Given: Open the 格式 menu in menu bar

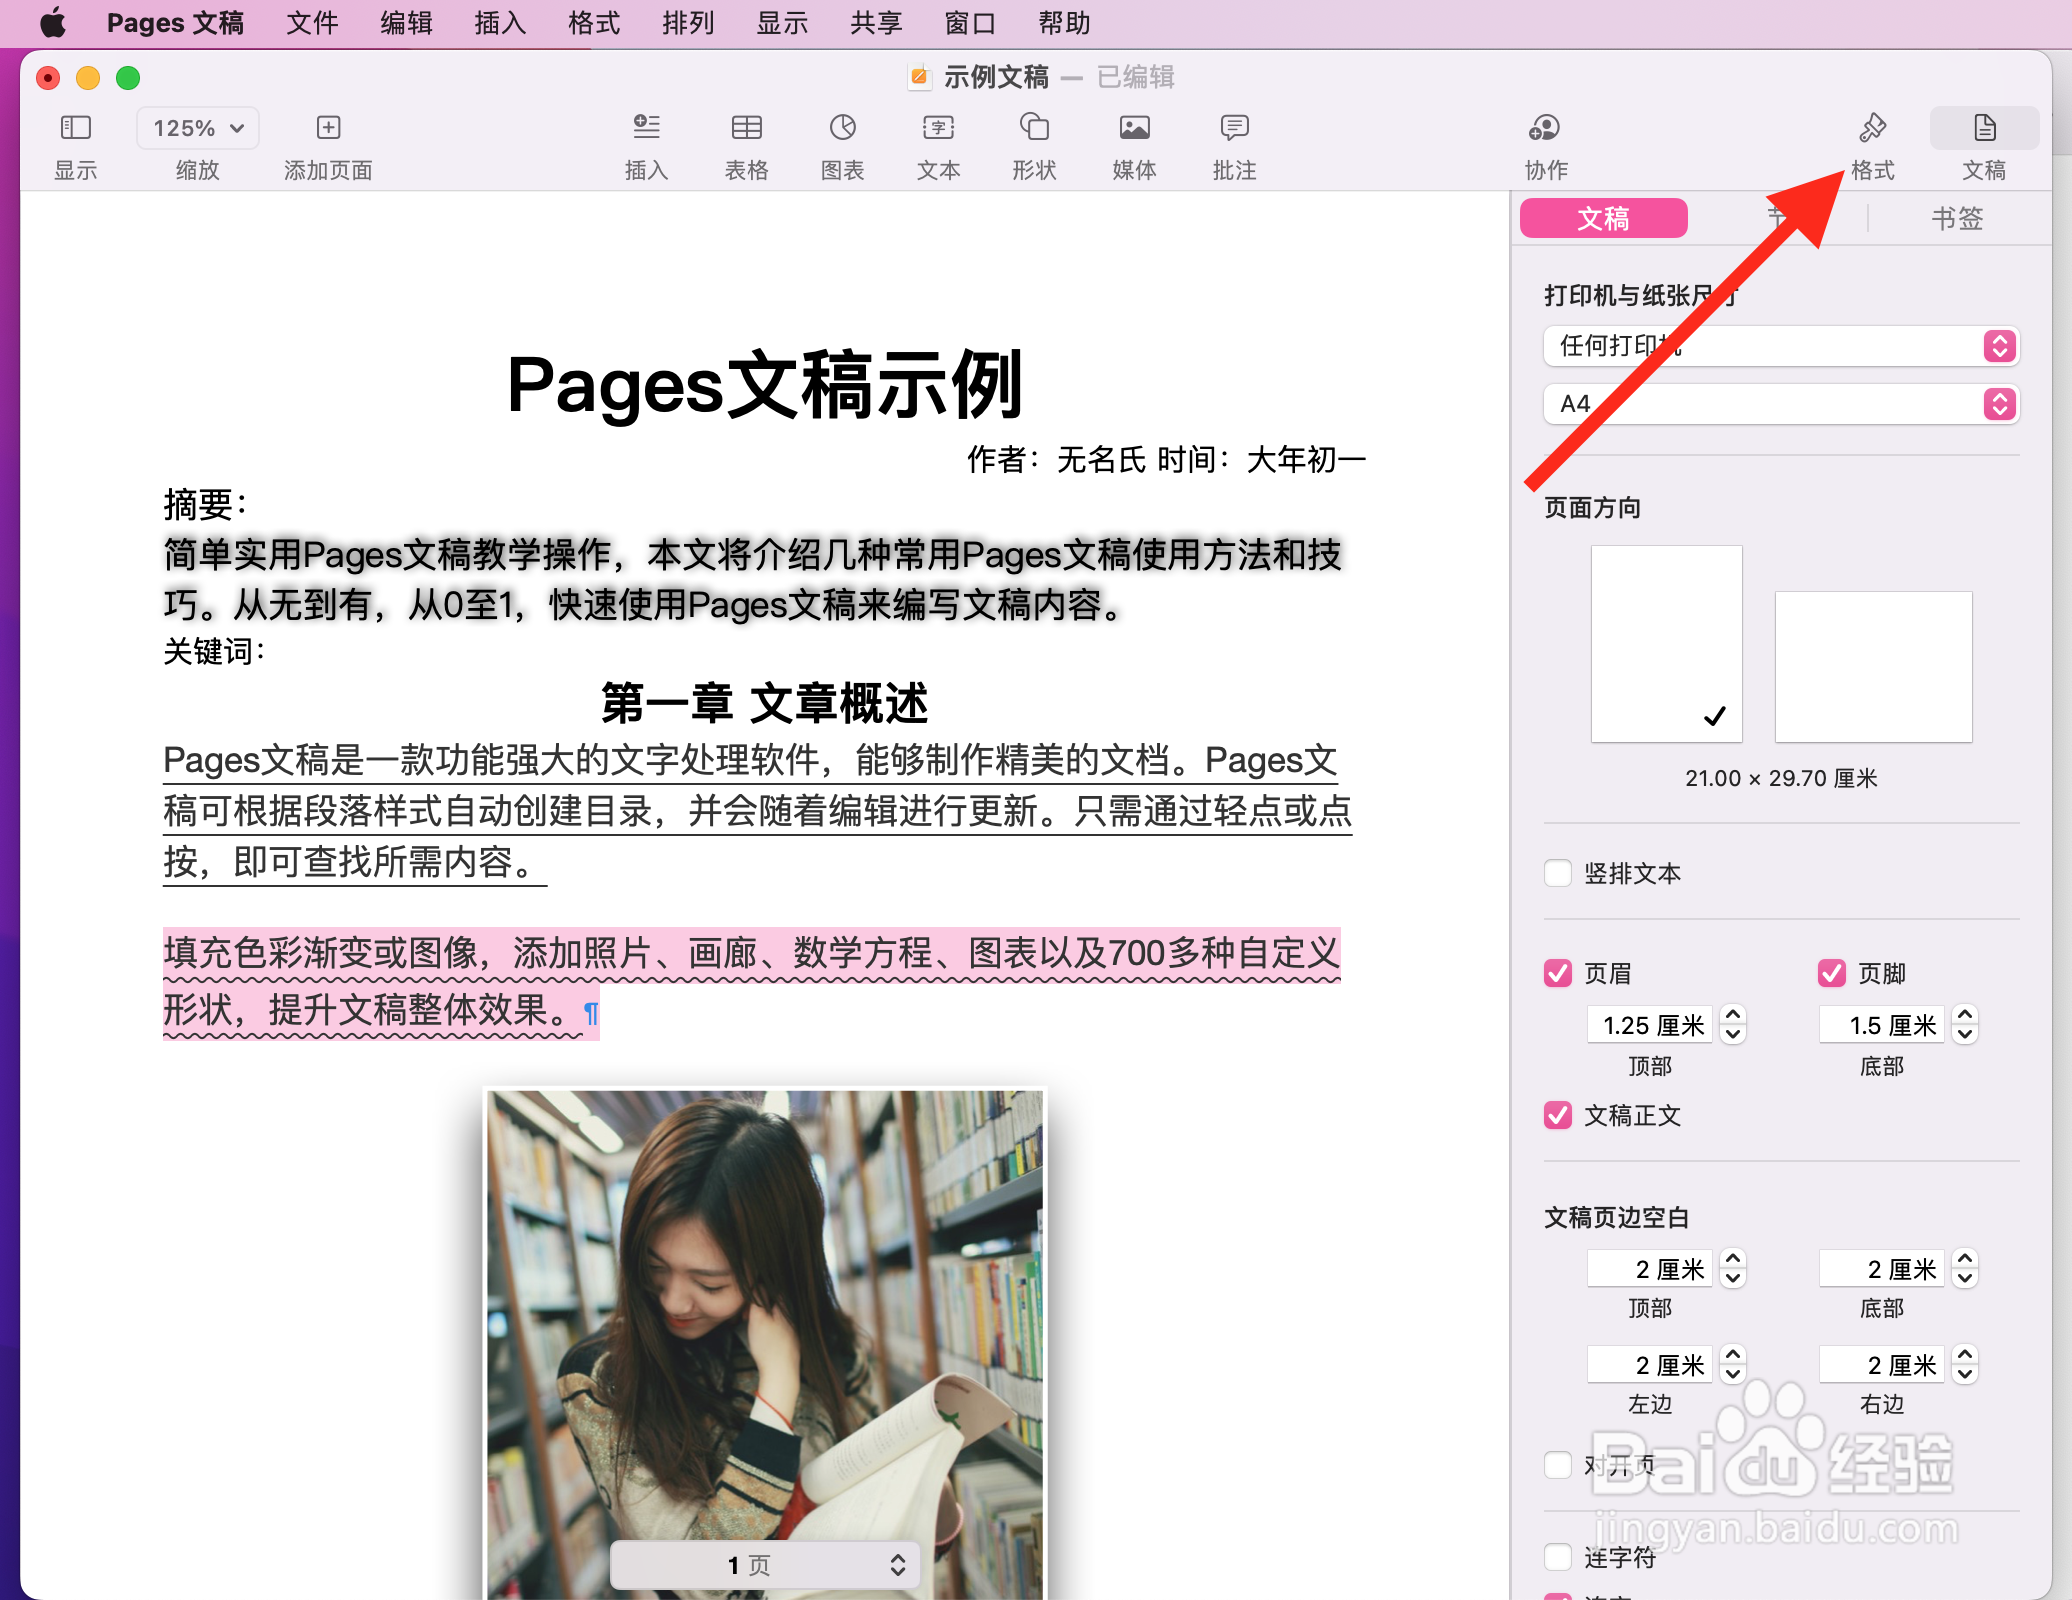Looking at the screenshot, I should tap(594, 22).
